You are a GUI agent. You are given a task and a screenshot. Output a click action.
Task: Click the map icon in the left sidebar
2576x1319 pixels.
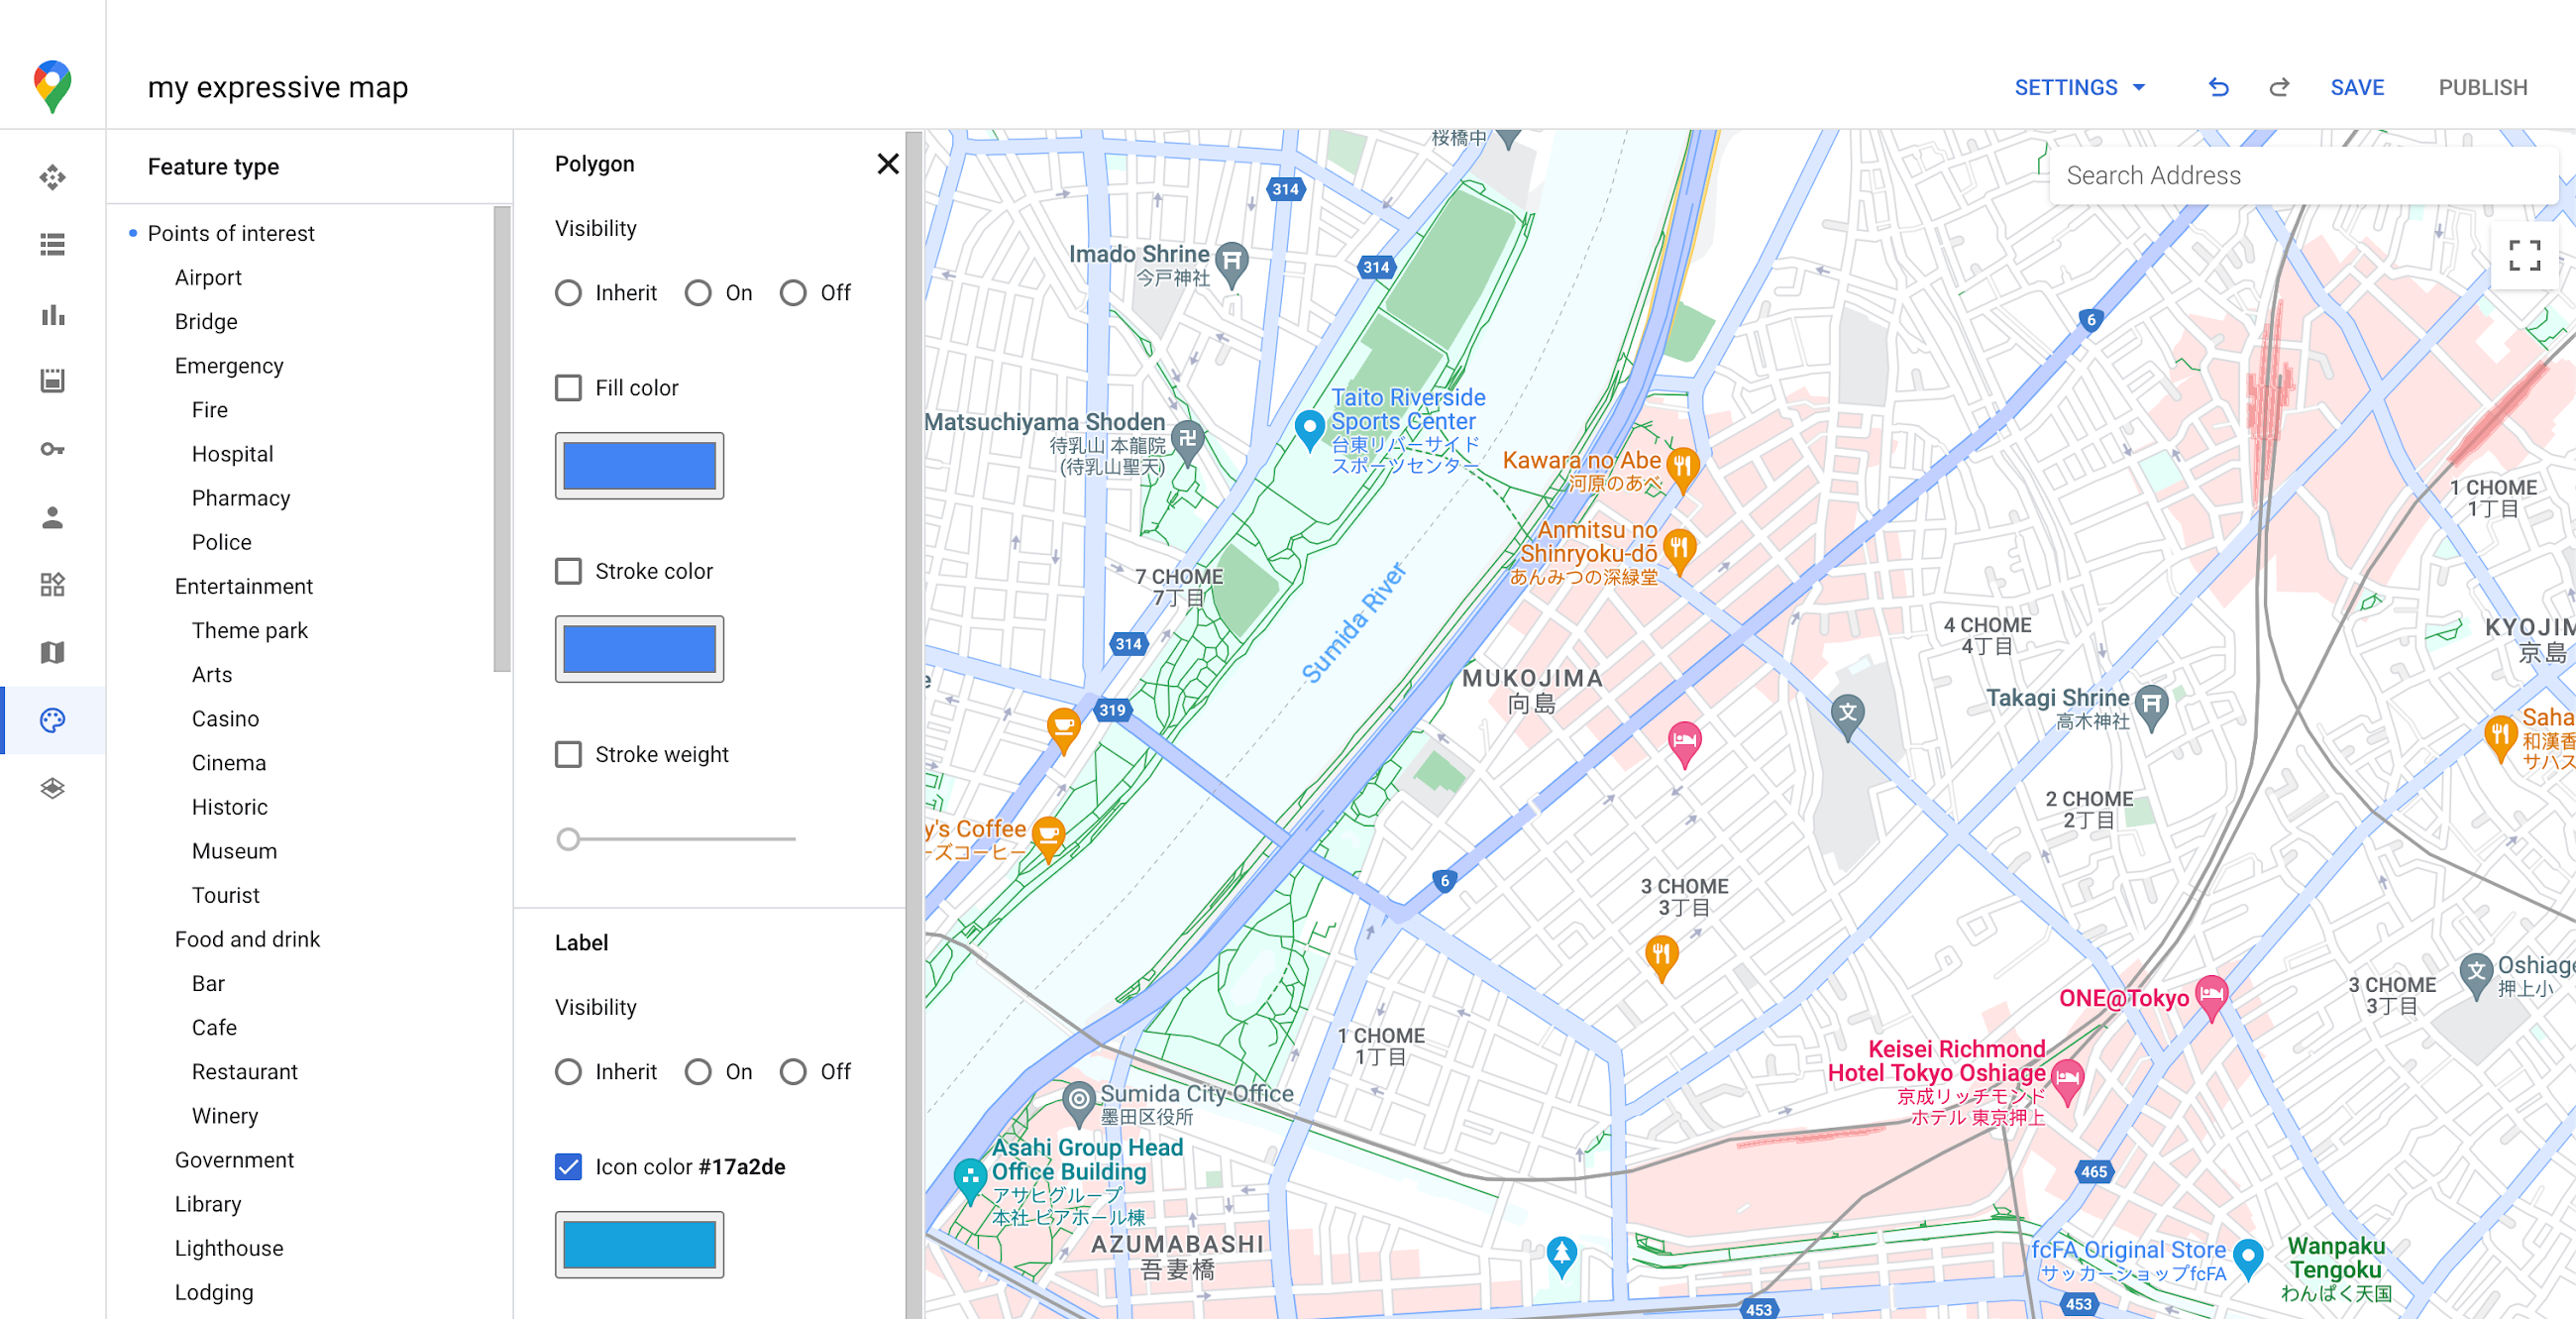[x=52, y=652]
